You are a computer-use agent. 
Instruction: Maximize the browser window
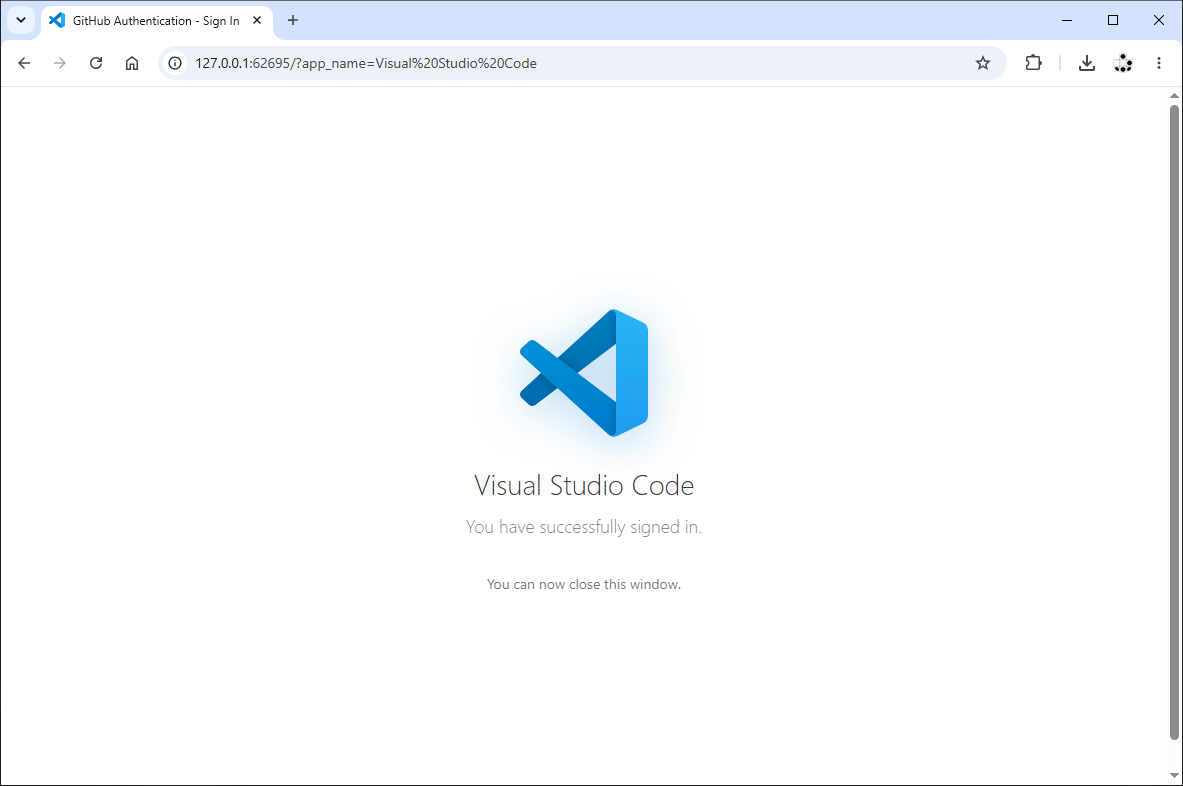pos(1113,20)
